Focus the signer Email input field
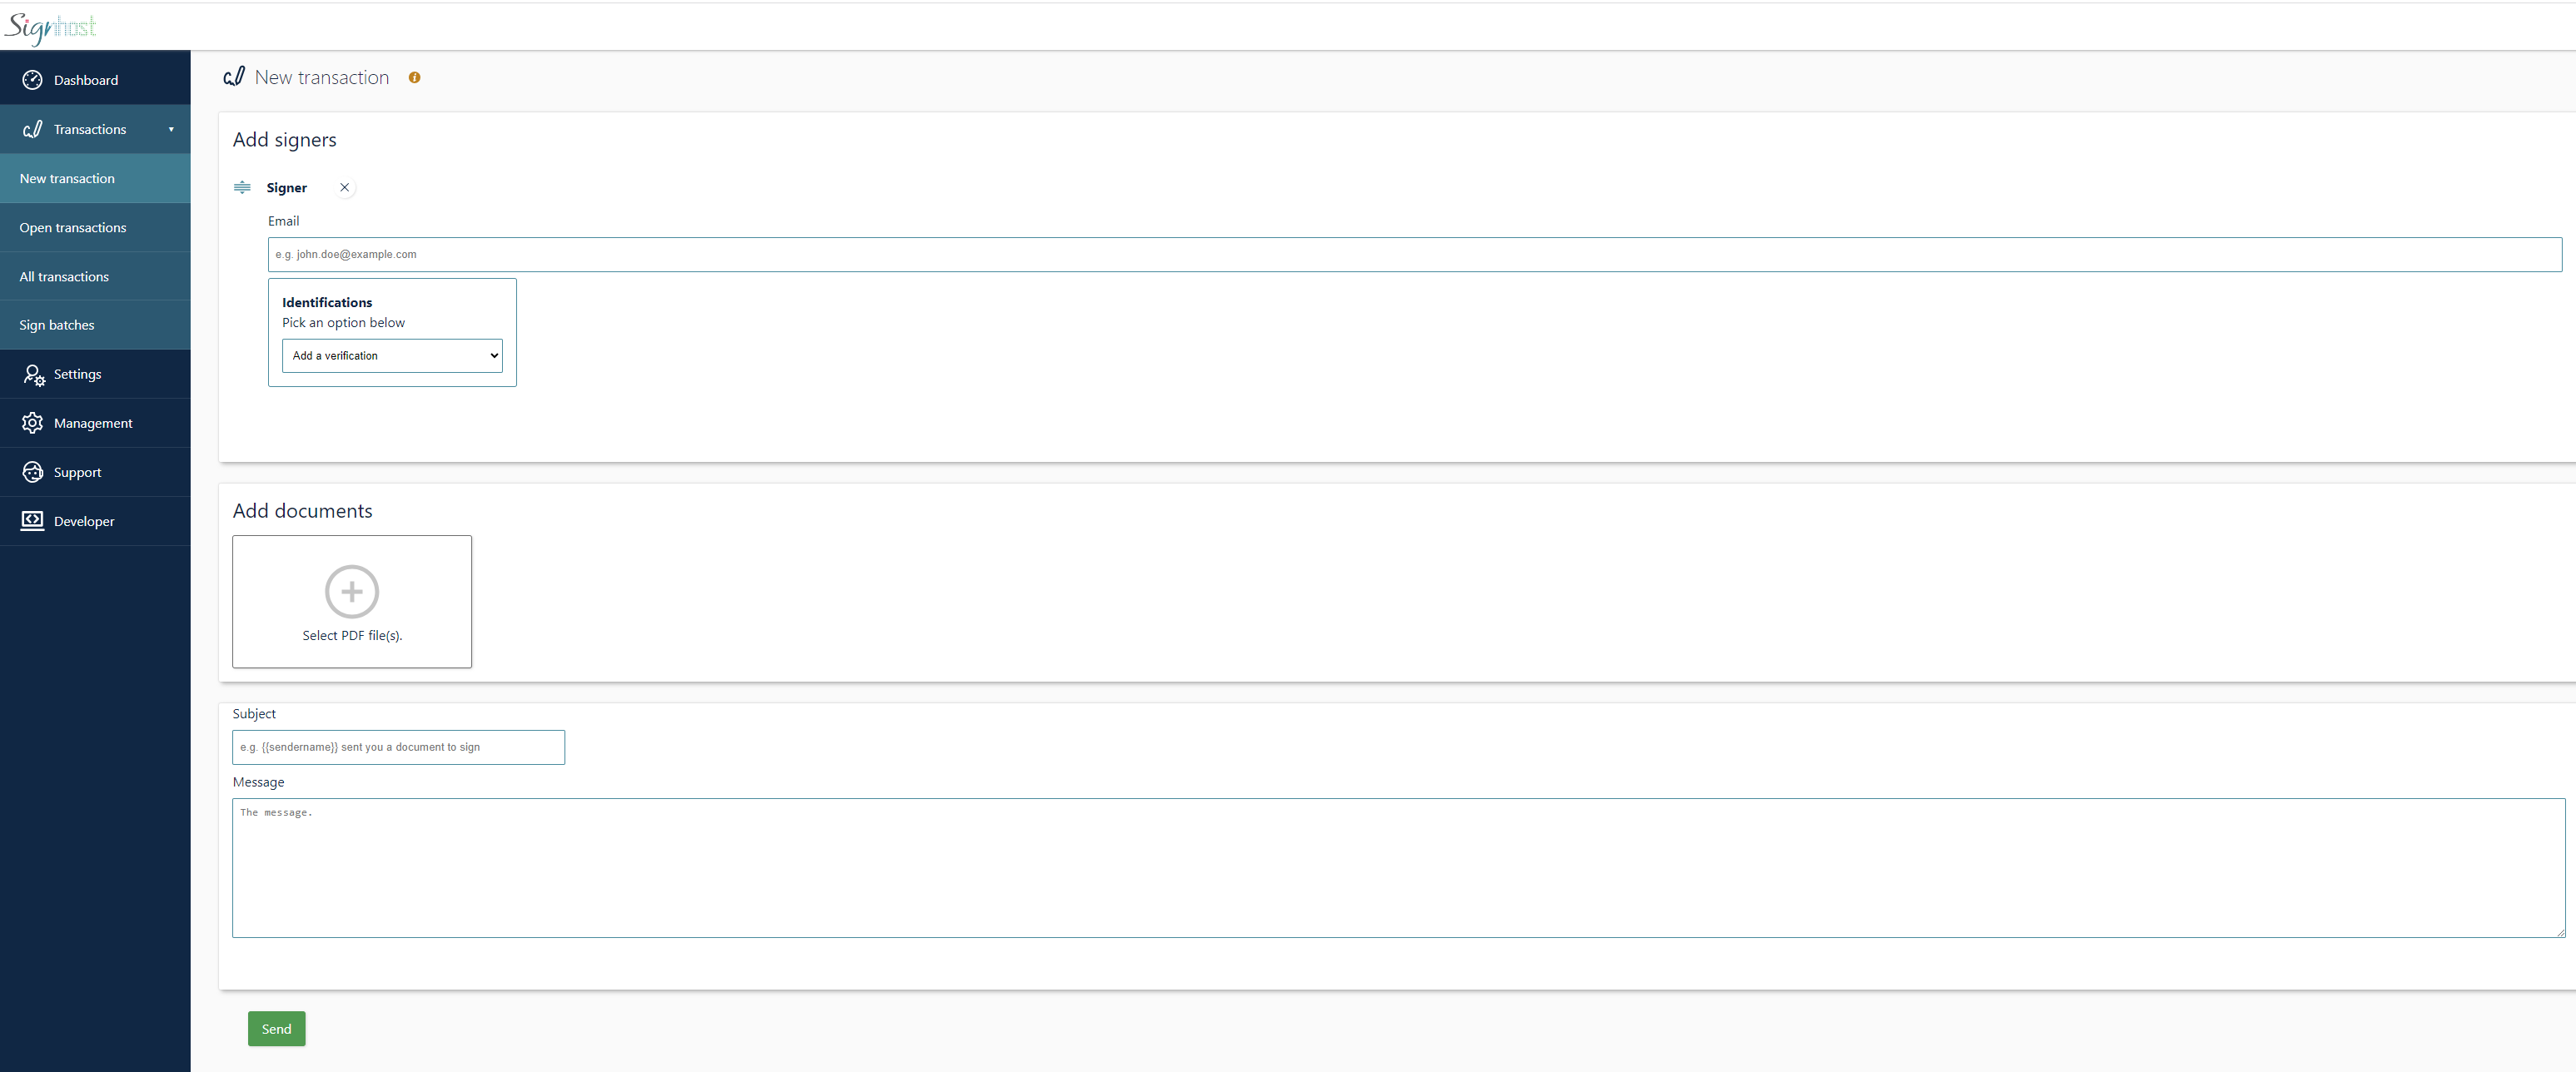Image resolution: width=2576 pixels, height=1072 pixels. click(x=1414, y=254)
